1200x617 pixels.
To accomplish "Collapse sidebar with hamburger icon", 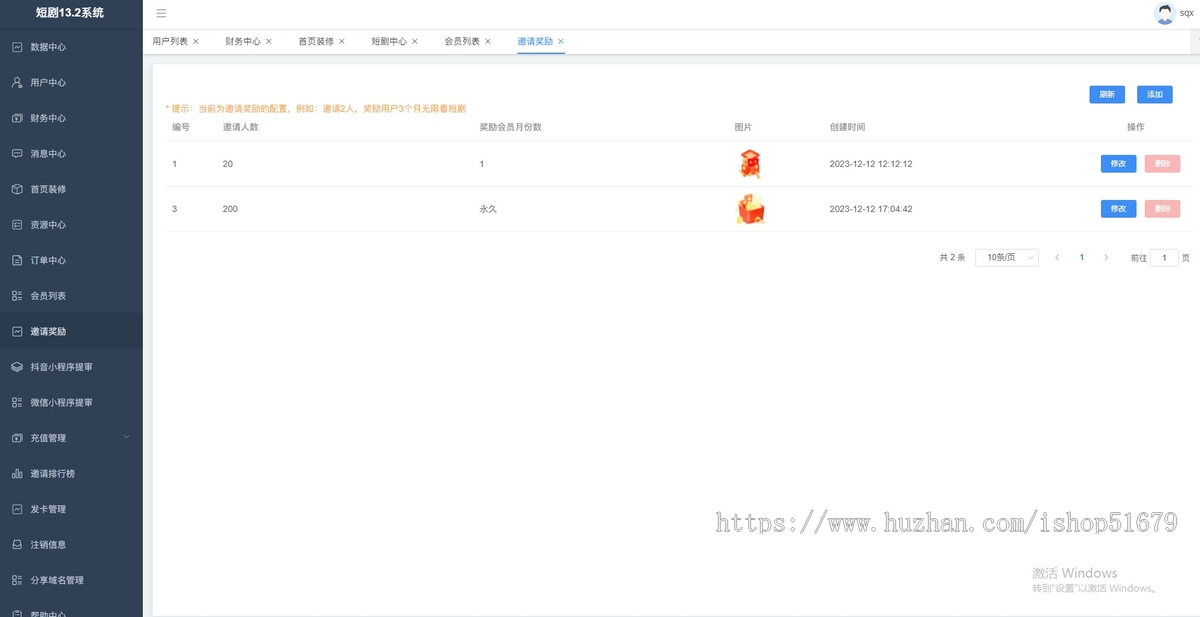I will [161, 13].
